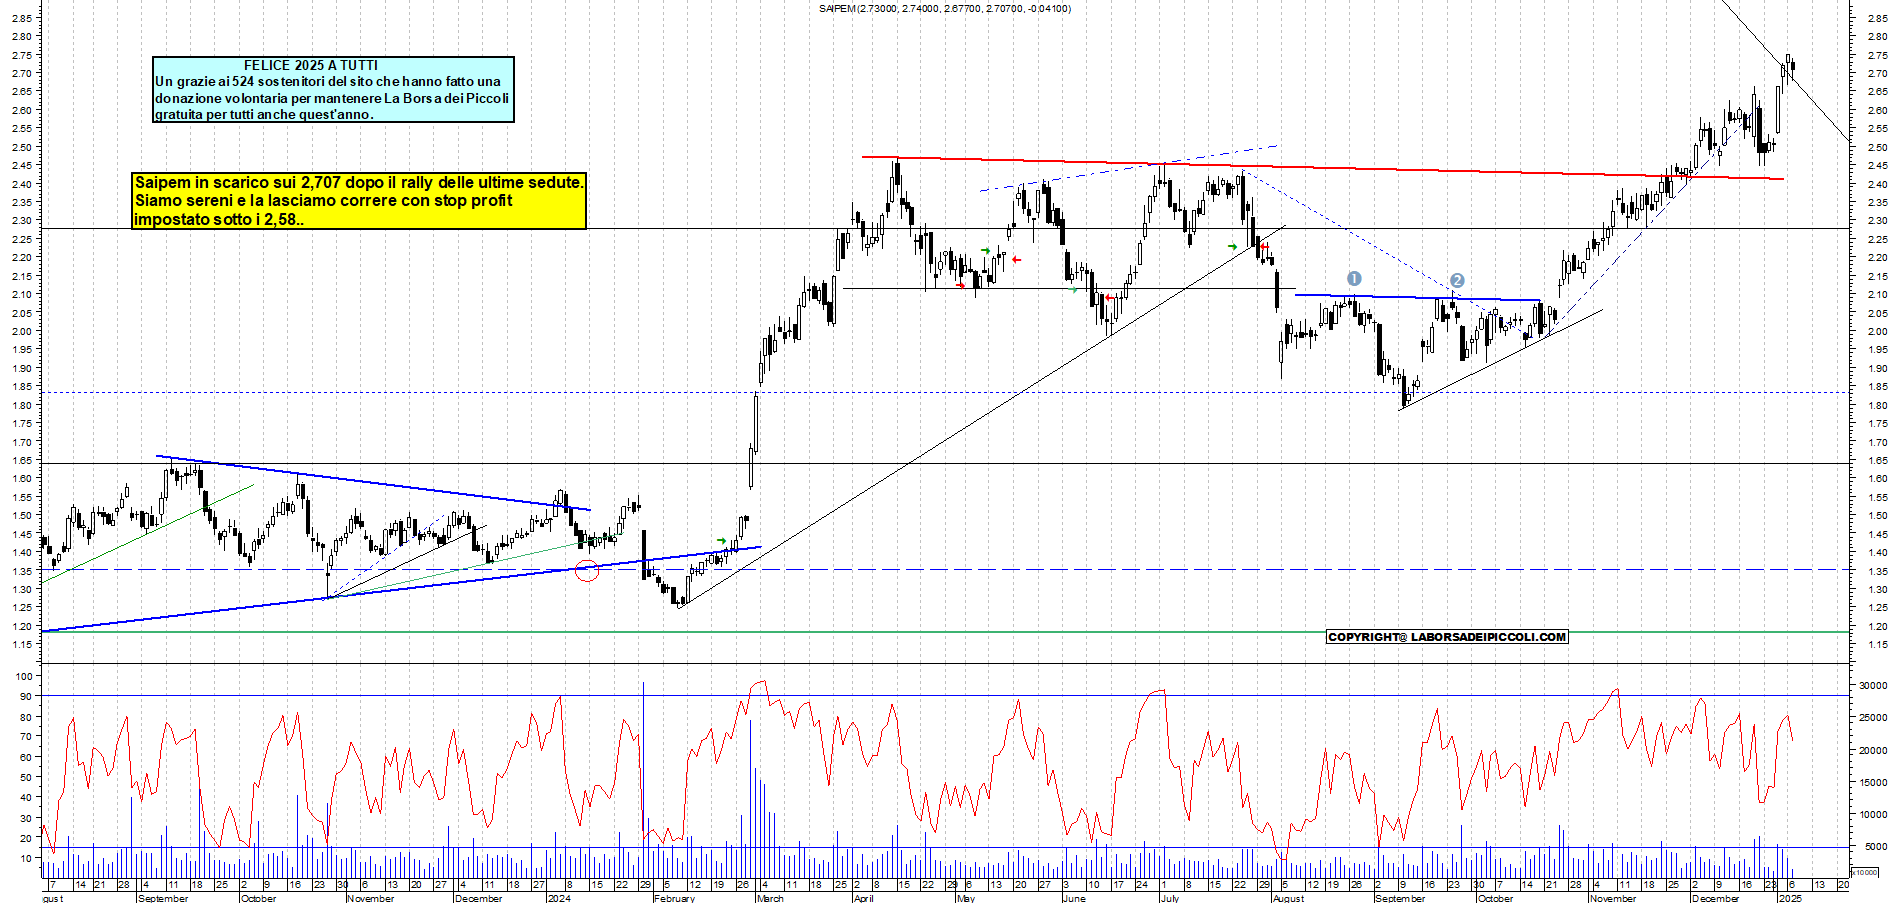Viewport: 1890px width, 903px height.
Task: Click the 30 level on oscillator scale
Action: click(26, 818)
